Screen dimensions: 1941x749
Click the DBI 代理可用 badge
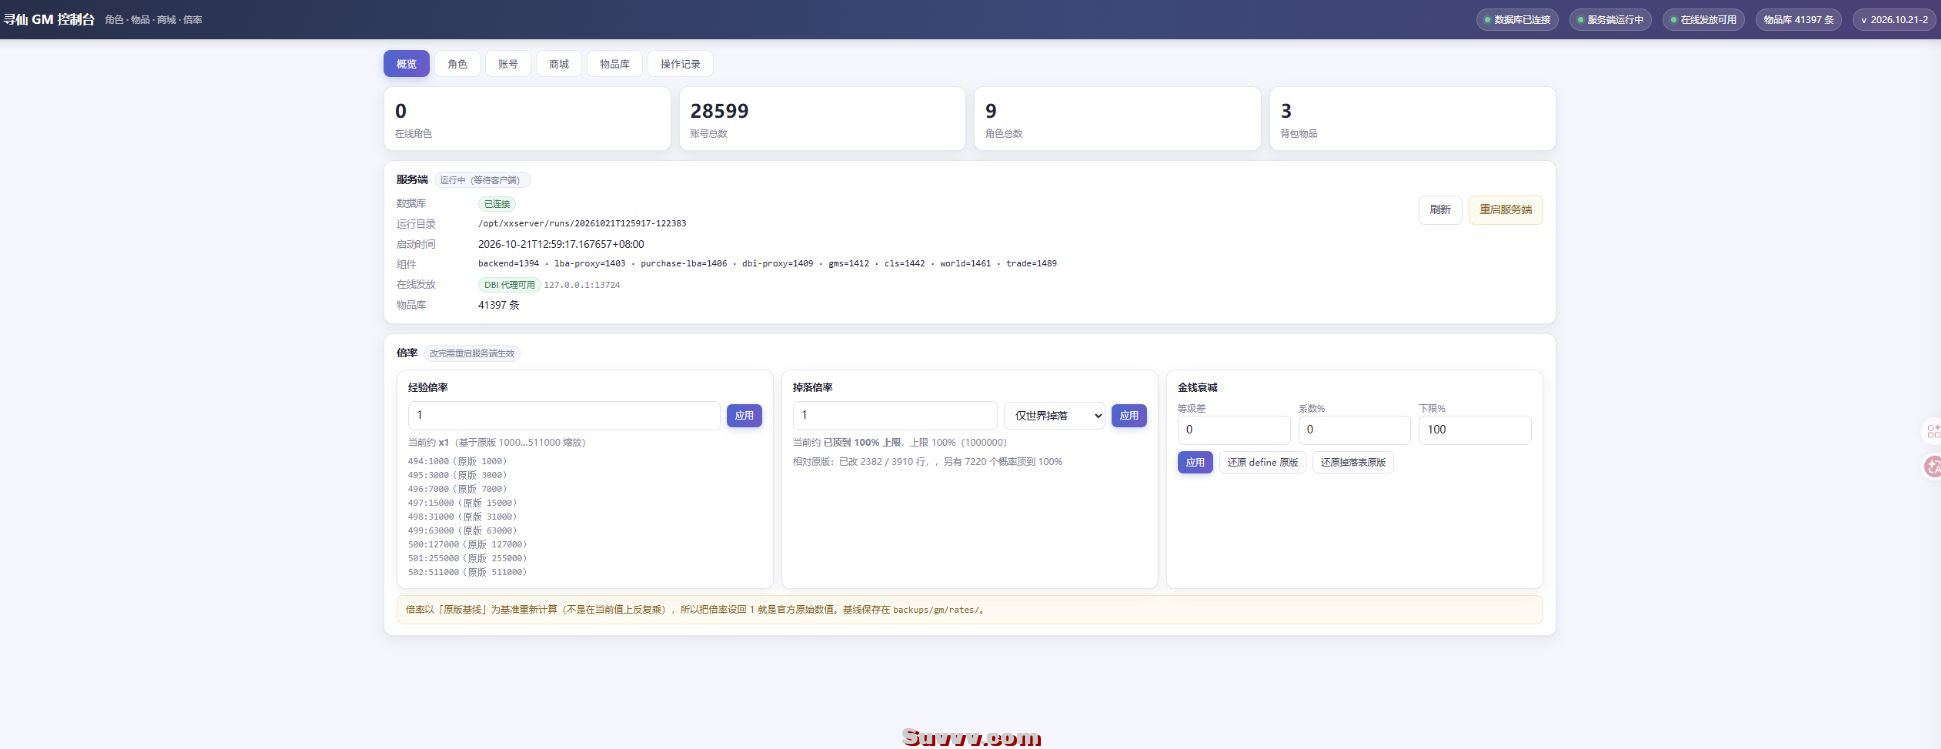(509, 285)
